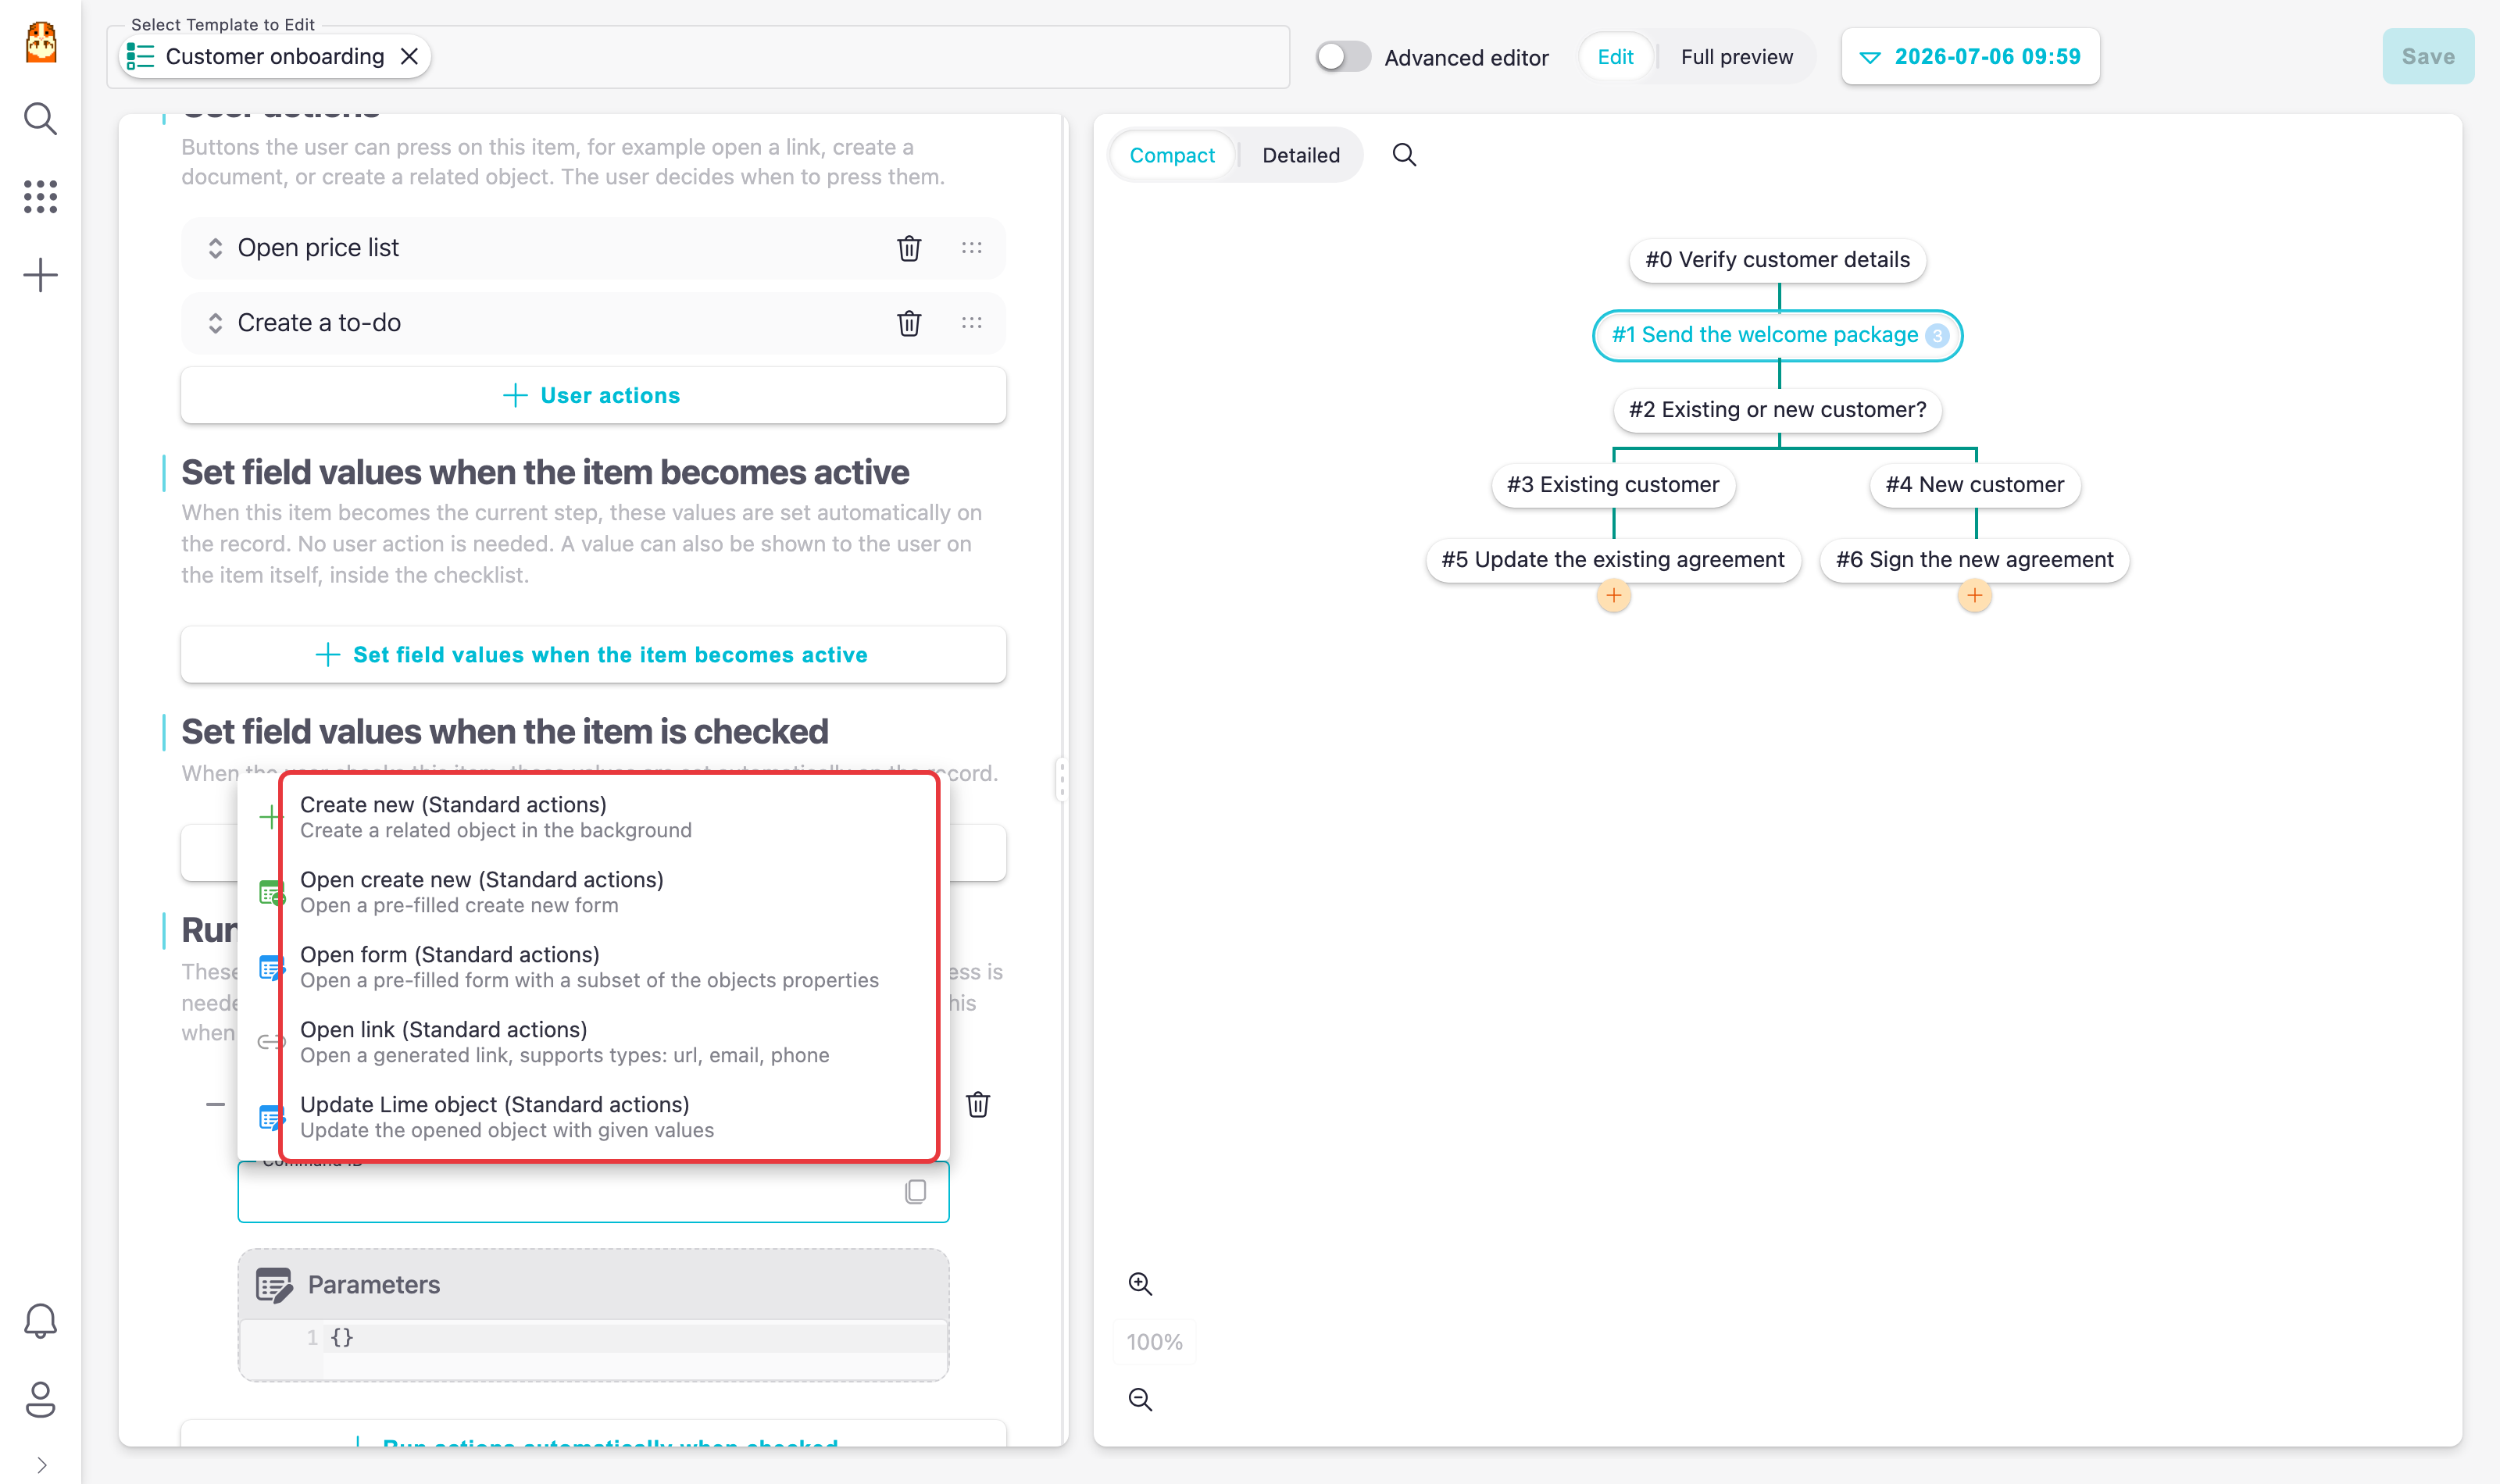Image resolution: width=2500 pixels, height=1484 pixels.
Task: Expand the Create a to-do action
Action: [215, 323]
